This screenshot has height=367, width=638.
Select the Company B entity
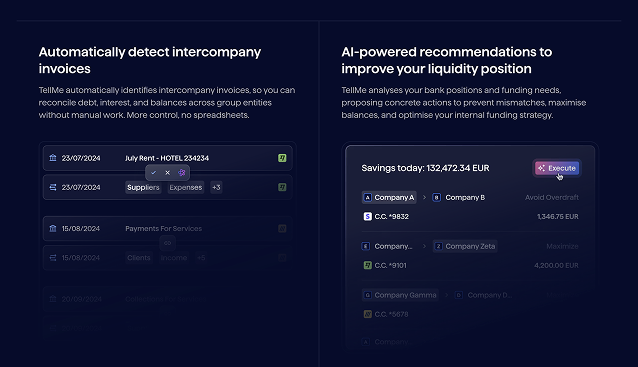(459, 197)
